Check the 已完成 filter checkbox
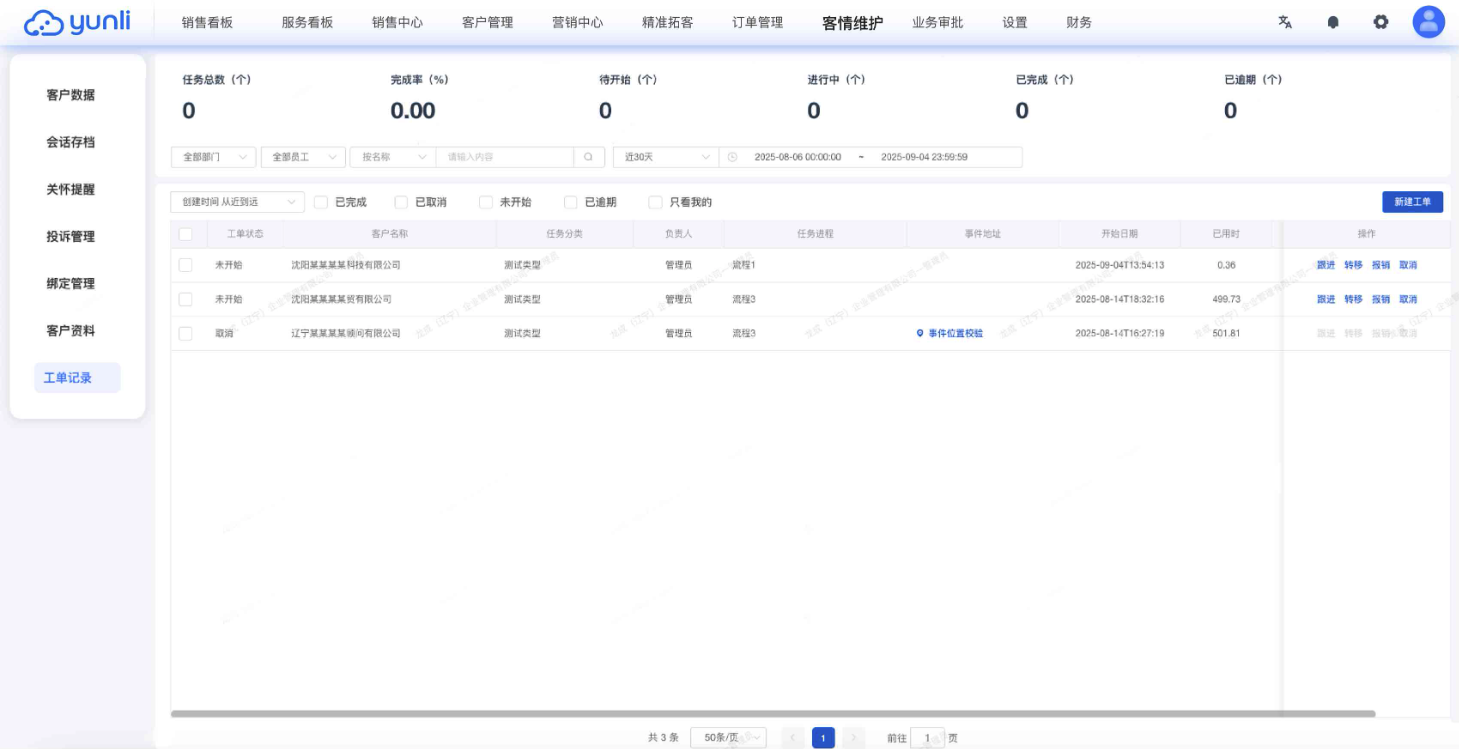The height and width of the screenshot is (749, 1459). pyautogui.click(x=319, y=202)
